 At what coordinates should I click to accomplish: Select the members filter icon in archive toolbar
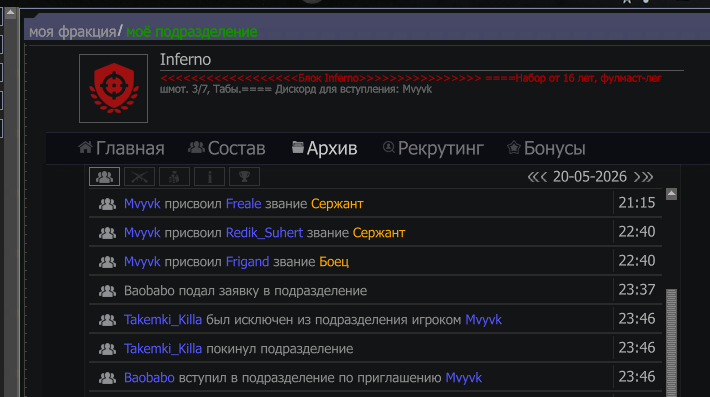(105, 177)
